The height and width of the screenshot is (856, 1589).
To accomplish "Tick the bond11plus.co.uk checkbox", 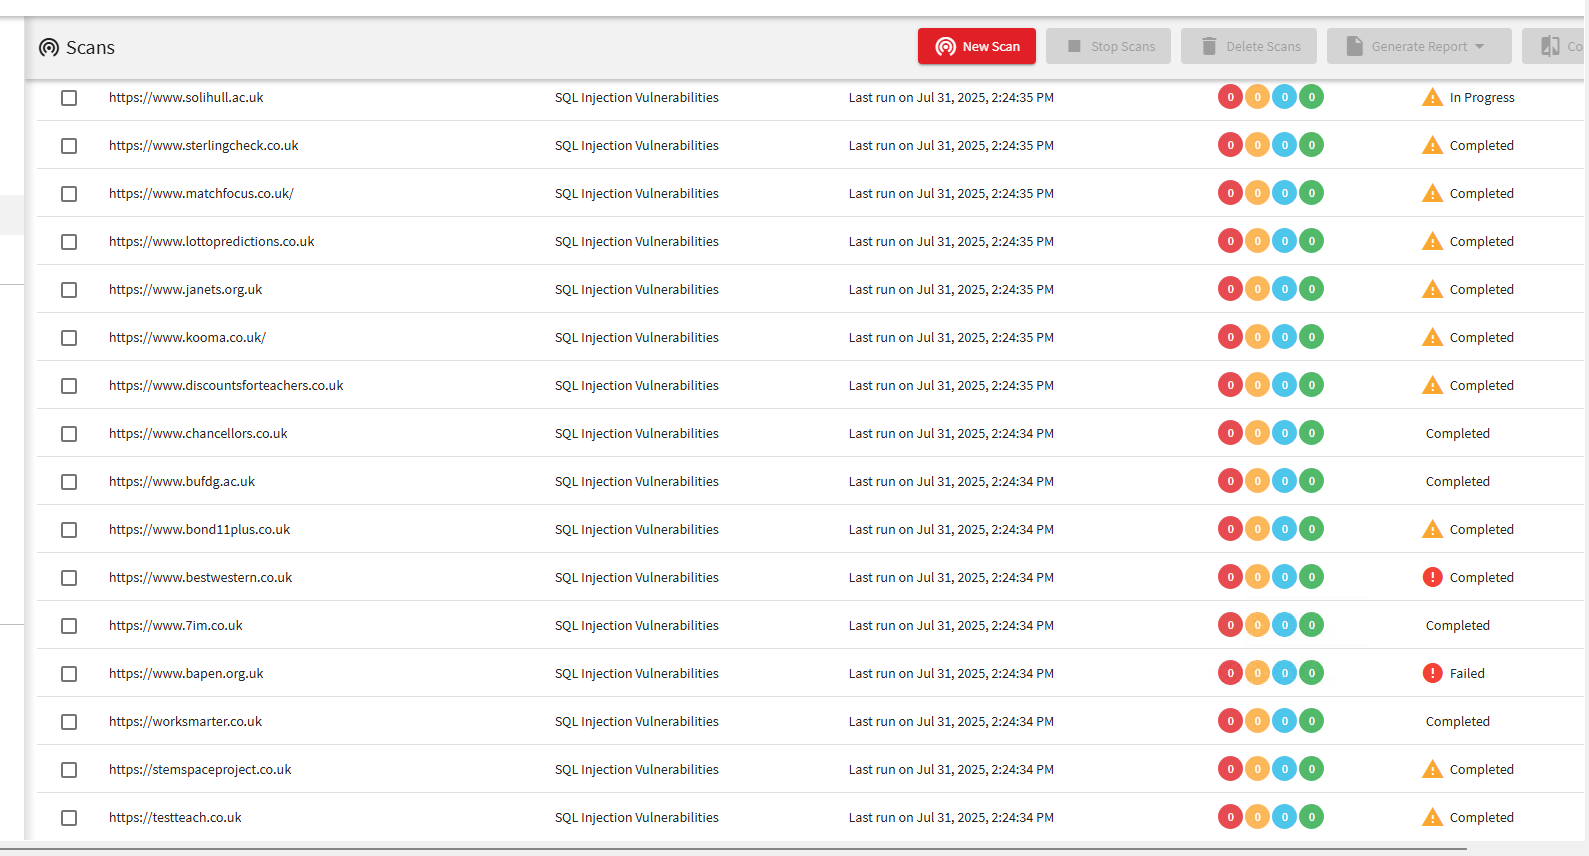I will pyautogui.click(x=69, y=530).
